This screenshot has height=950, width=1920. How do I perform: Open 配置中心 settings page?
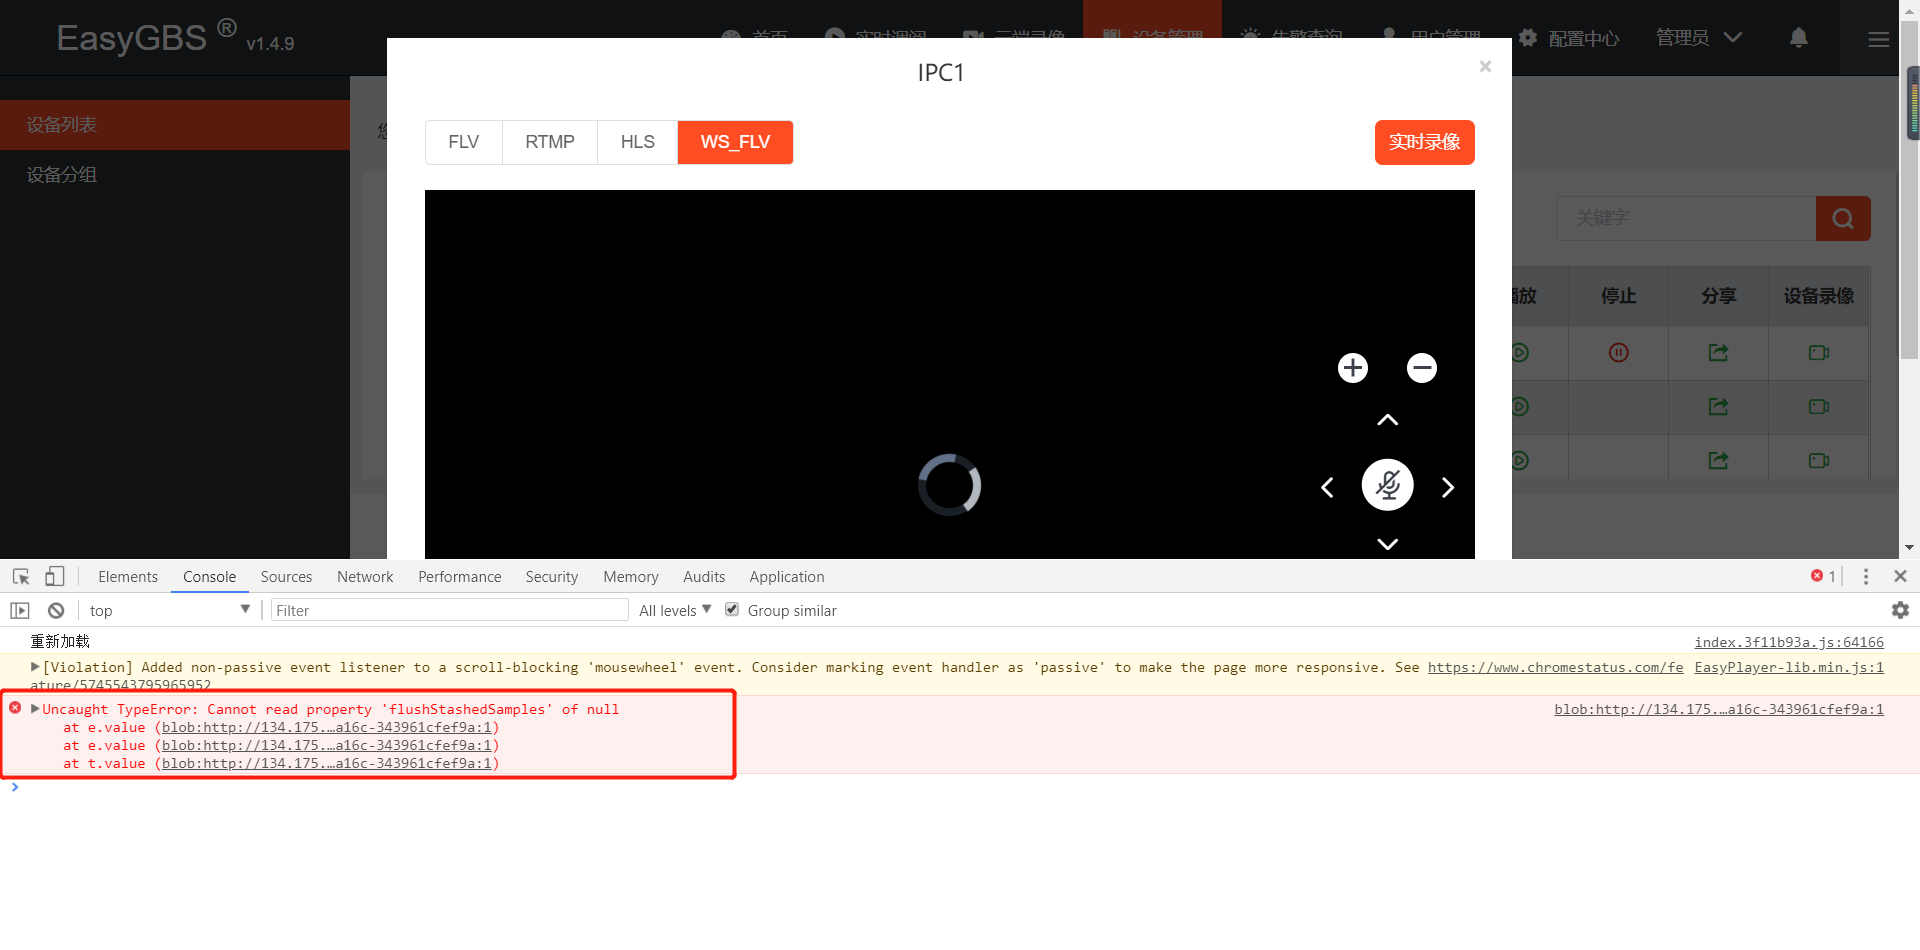coord(1569,38)
